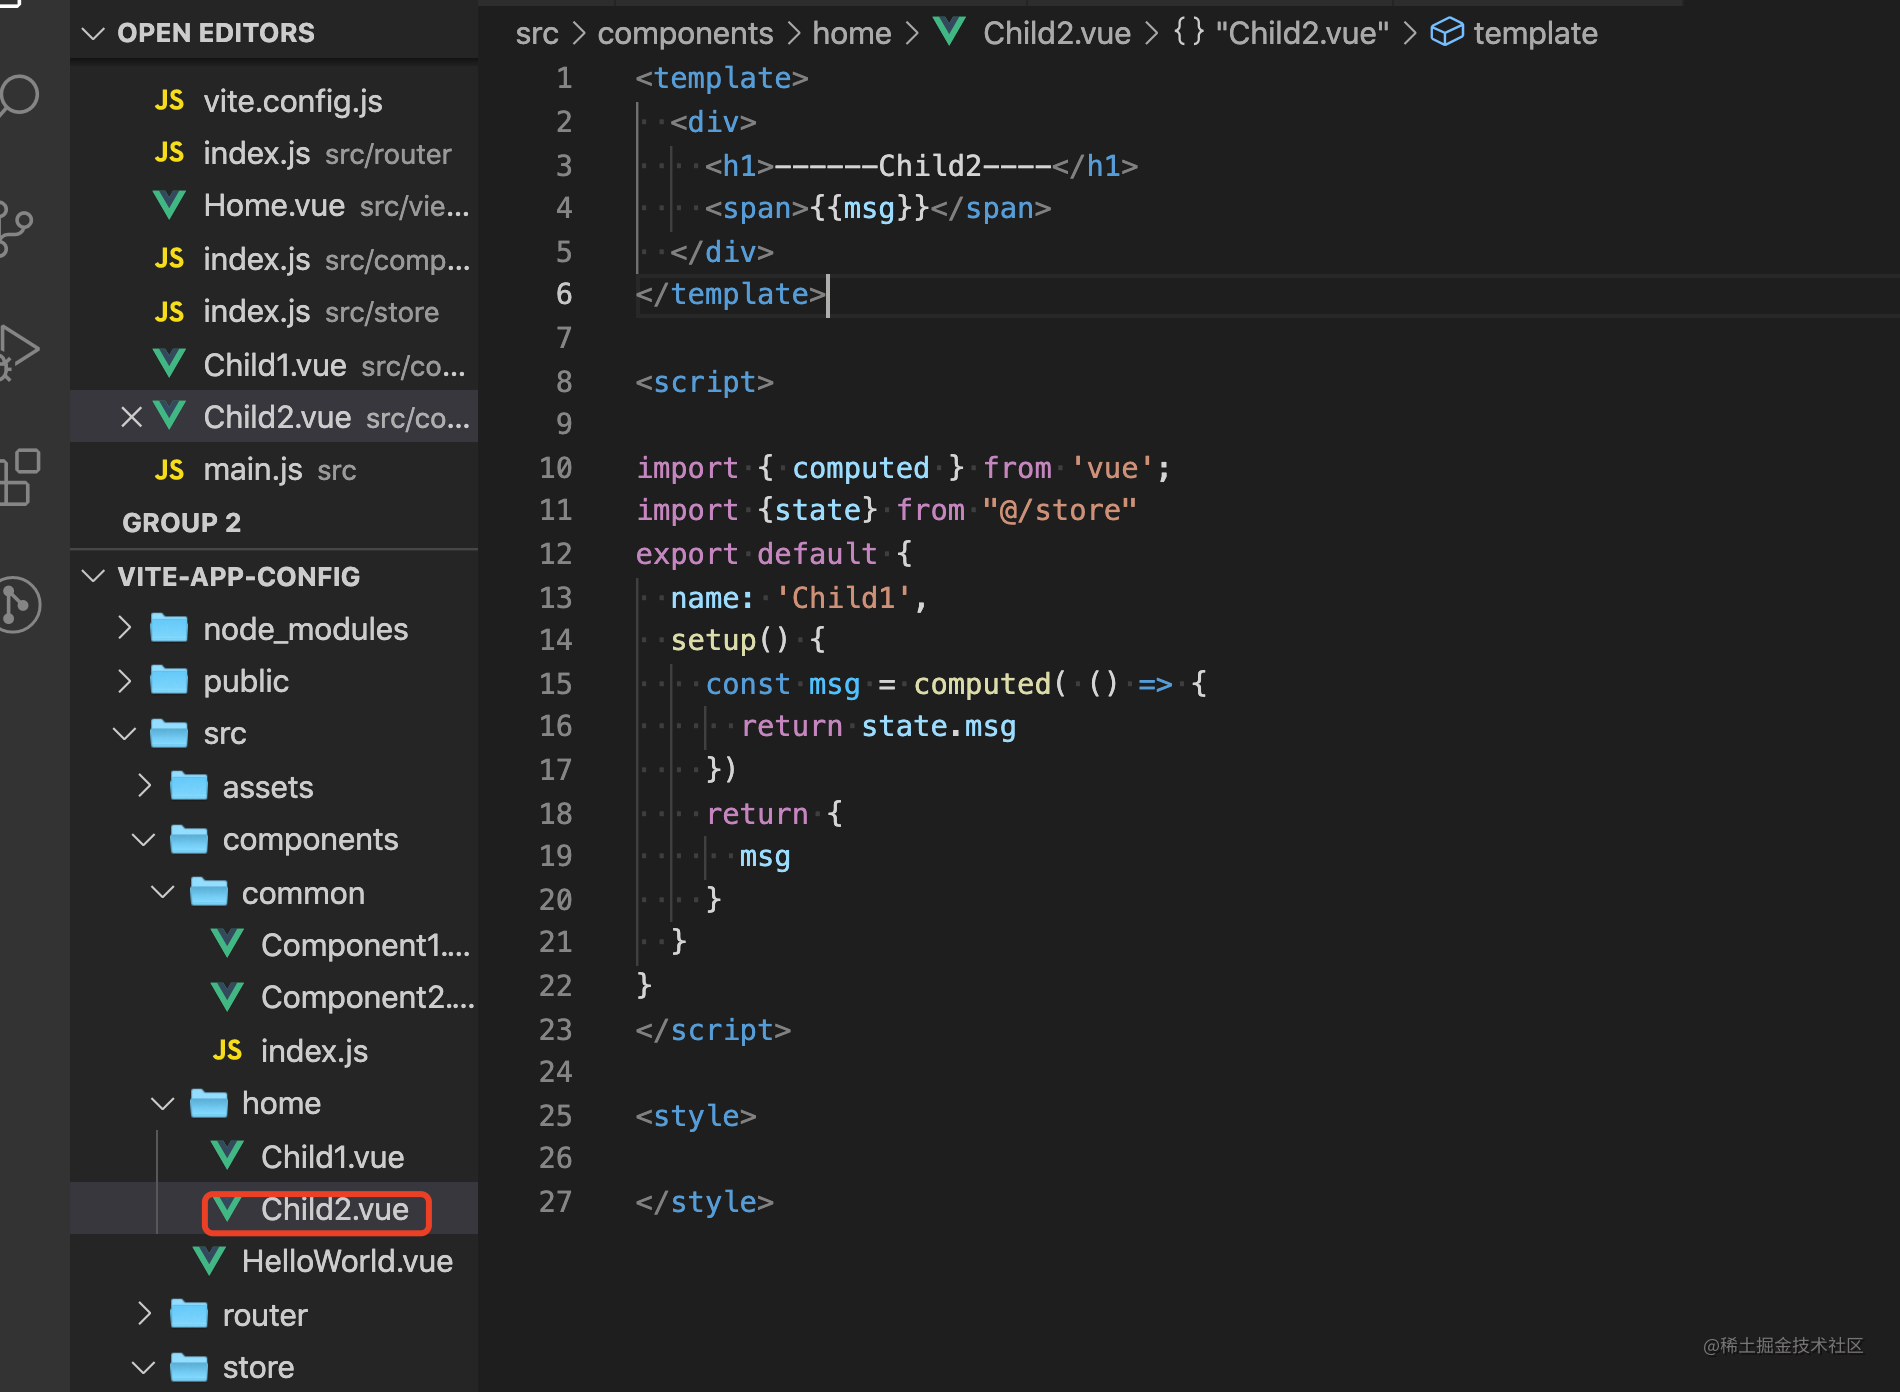Viewport: 1900px width, 1392px height.
Task: Click the router folder icon
Action: [x=189, y=1314]
